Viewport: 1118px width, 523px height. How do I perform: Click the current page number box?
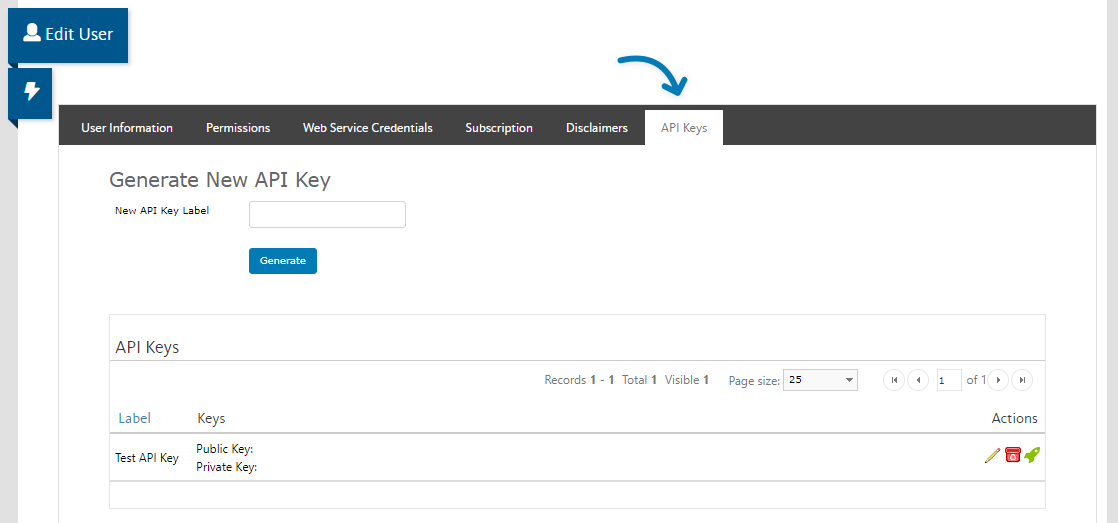(x=949, y=380)
